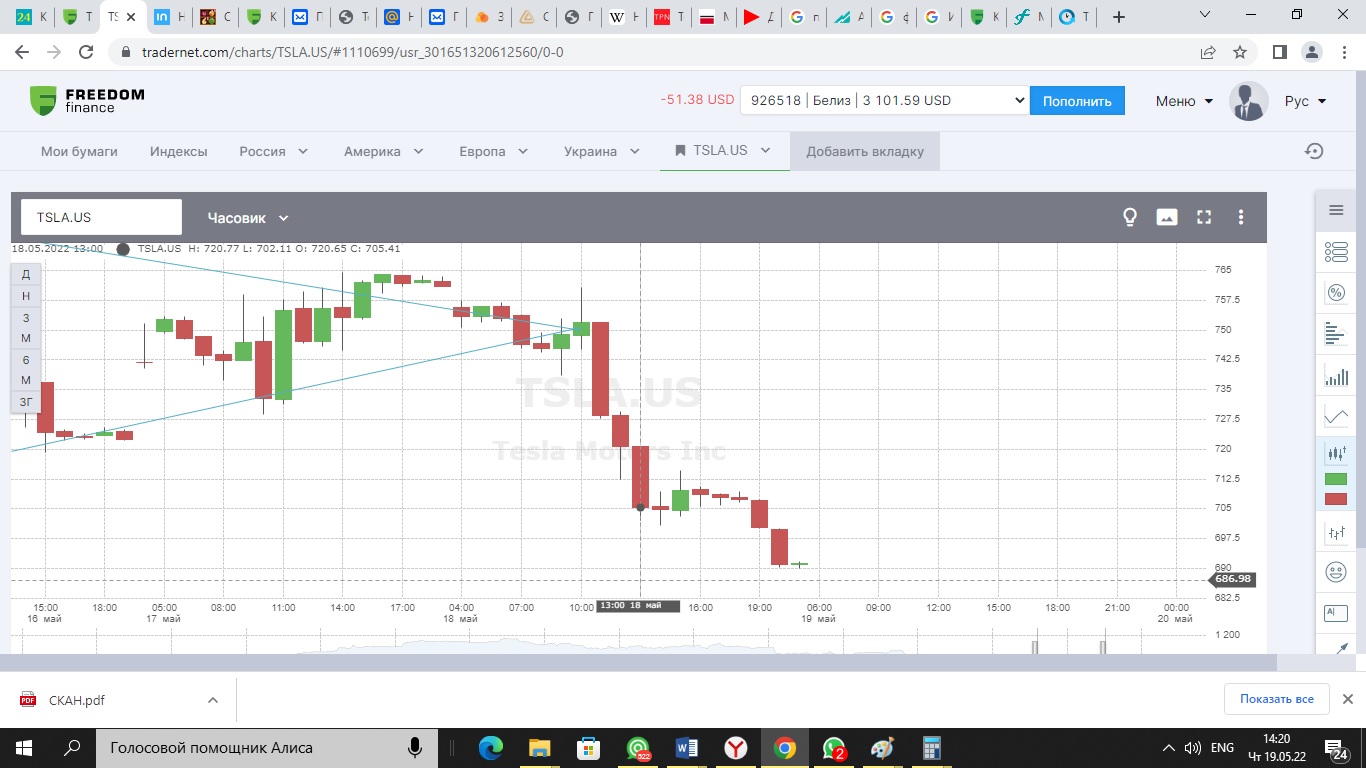Viewport: 1366px width, 768px height.
Task: Open СКАН.pdf download options arrow
Action: click(x=212, y=700)
